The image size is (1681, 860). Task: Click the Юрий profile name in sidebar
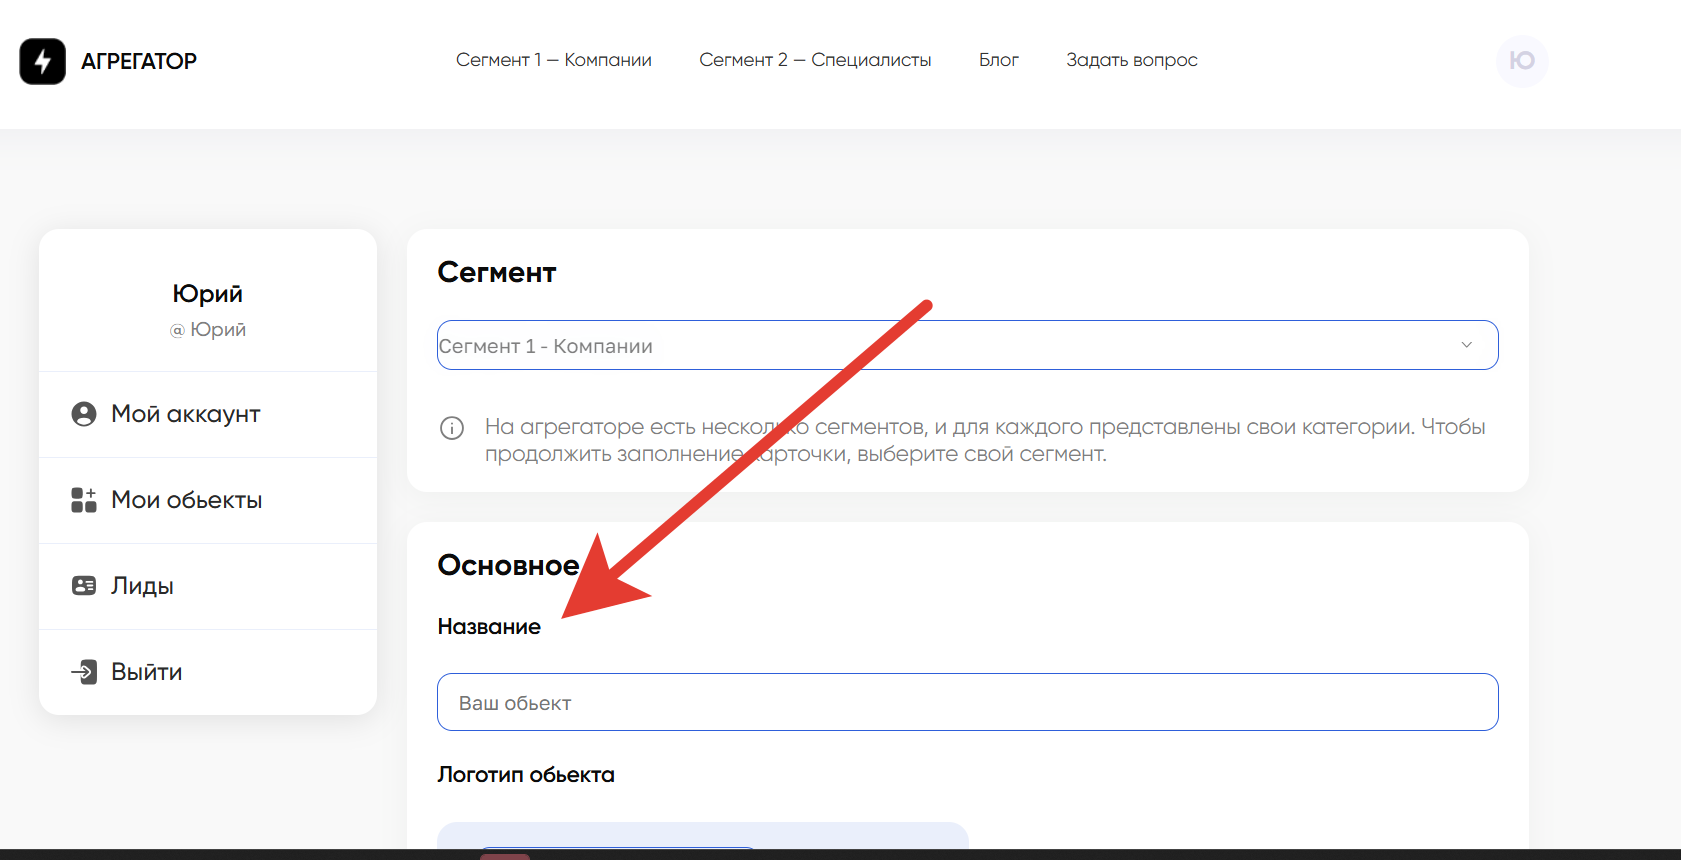207,293
